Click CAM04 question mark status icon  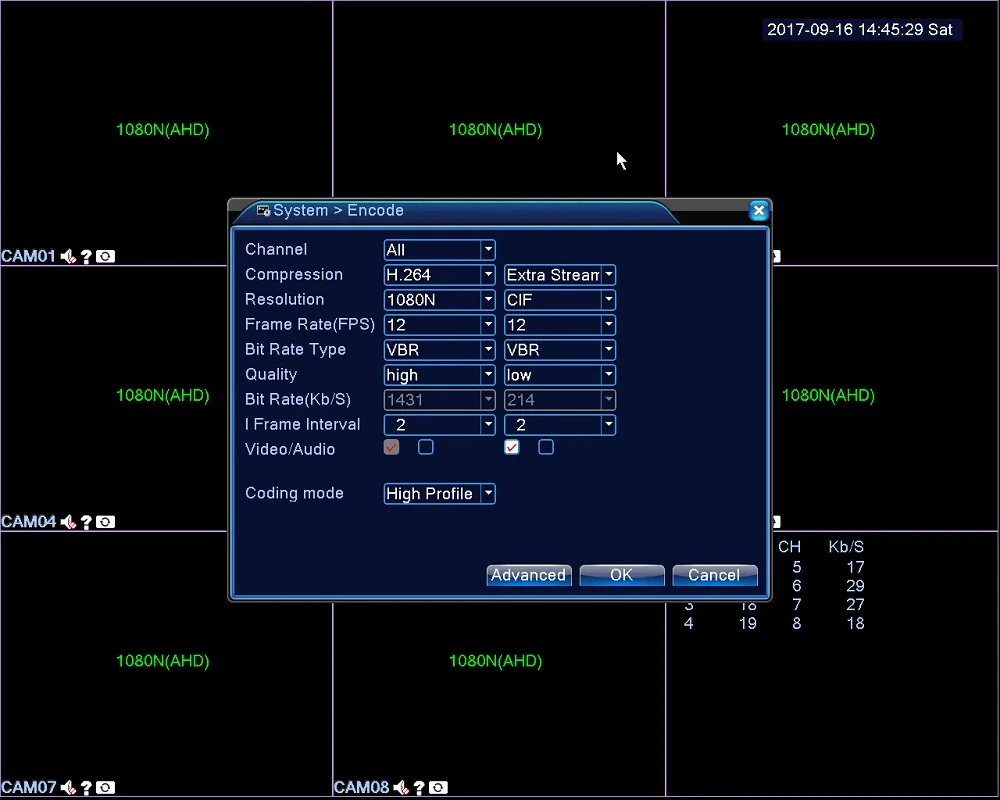pos(86,522)
